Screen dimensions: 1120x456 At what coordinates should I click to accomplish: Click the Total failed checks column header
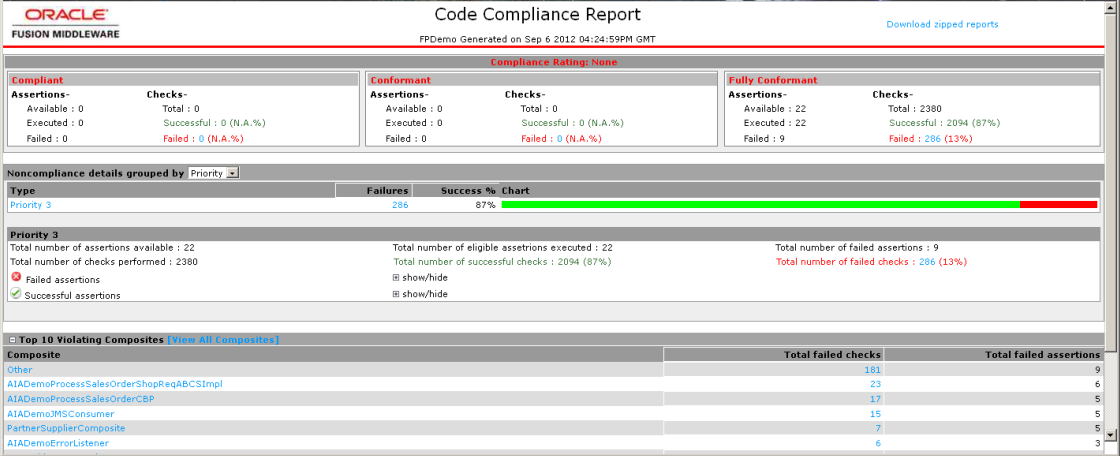774,355
